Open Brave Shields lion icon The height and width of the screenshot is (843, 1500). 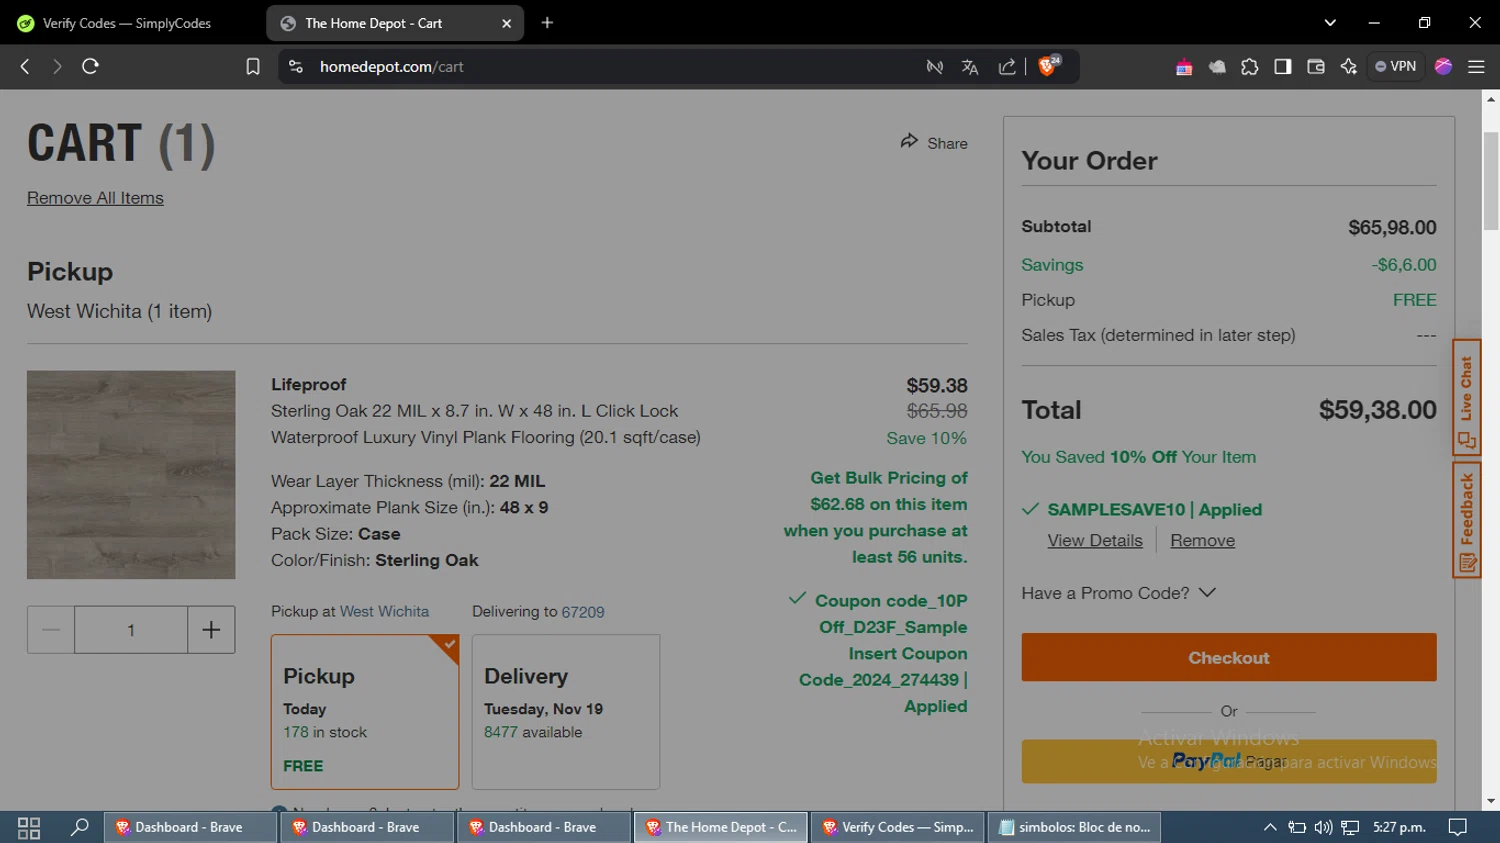click(1049, 66)
